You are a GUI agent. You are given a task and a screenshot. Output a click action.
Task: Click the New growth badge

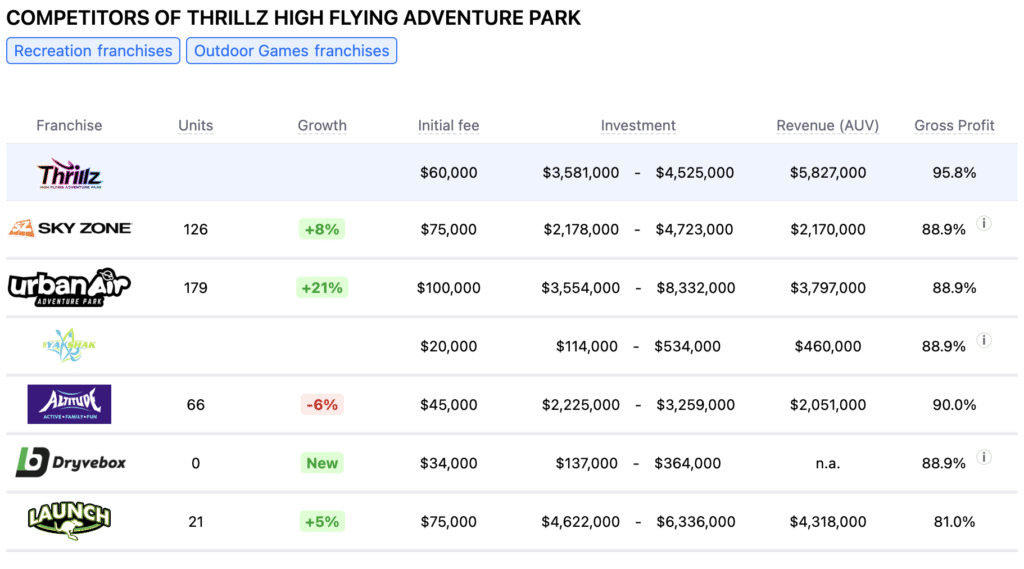tap(322, 463)
